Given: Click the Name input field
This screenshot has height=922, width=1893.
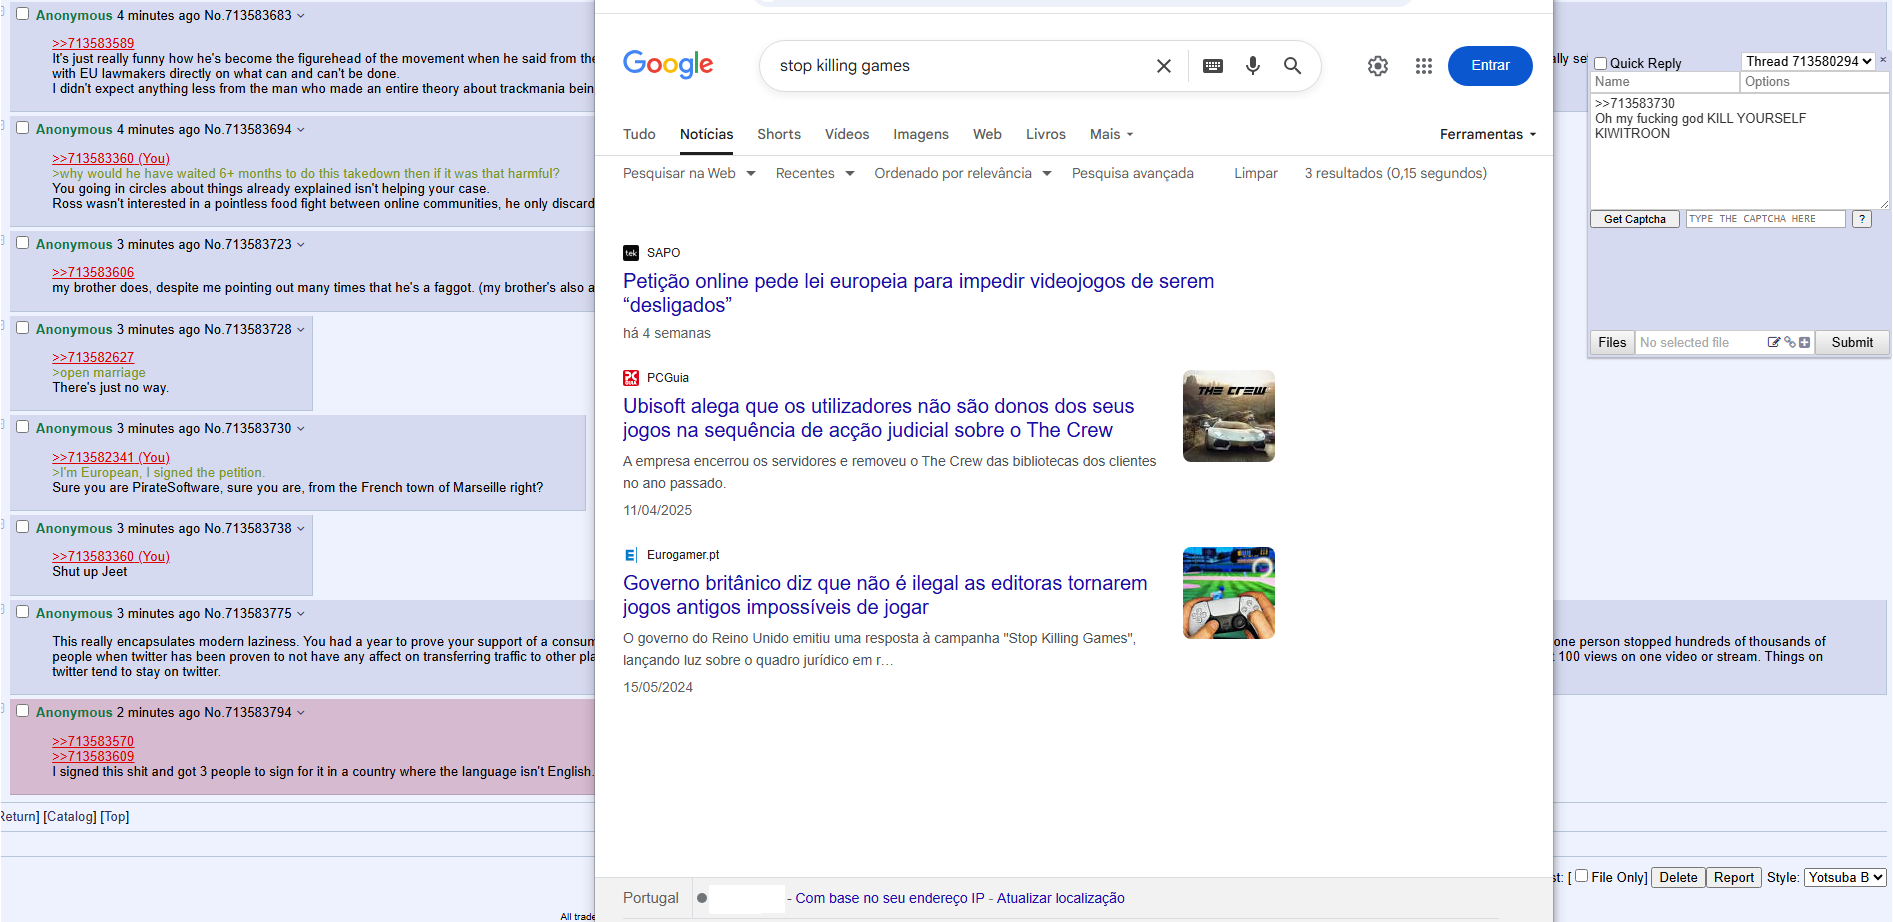Looking at the screenshot, I should tap(1665, 82).
